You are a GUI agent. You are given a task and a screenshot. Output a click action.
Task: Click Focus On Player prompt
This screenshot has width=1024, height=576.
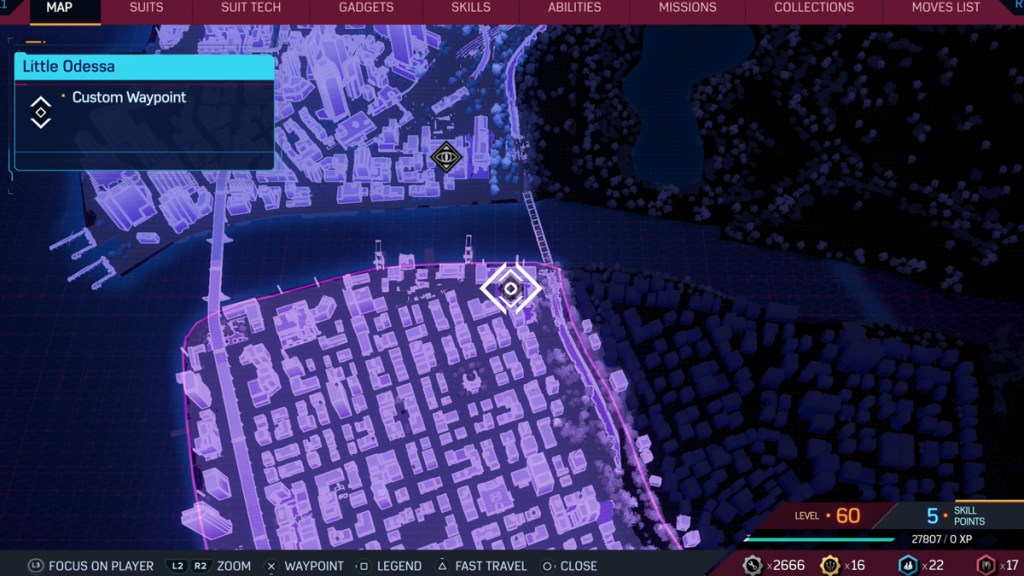91,566
